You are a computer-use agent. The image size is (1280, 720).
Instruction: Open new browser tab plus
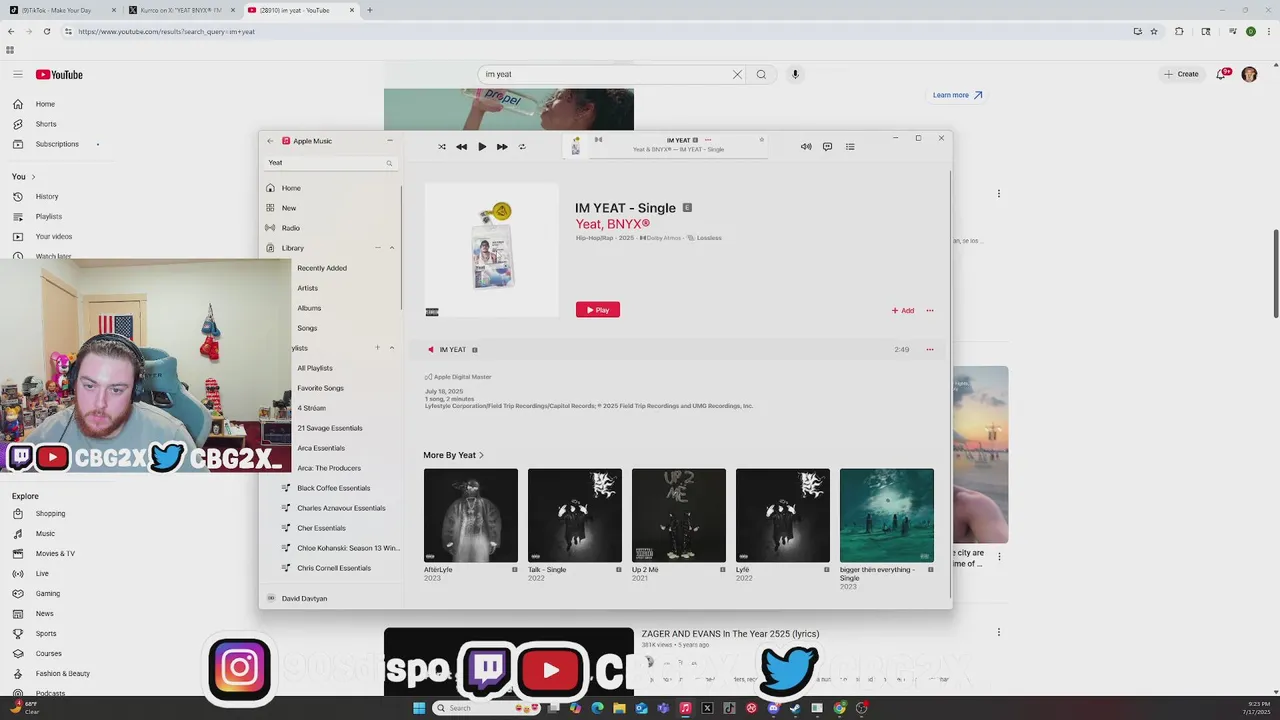[370, 10]
